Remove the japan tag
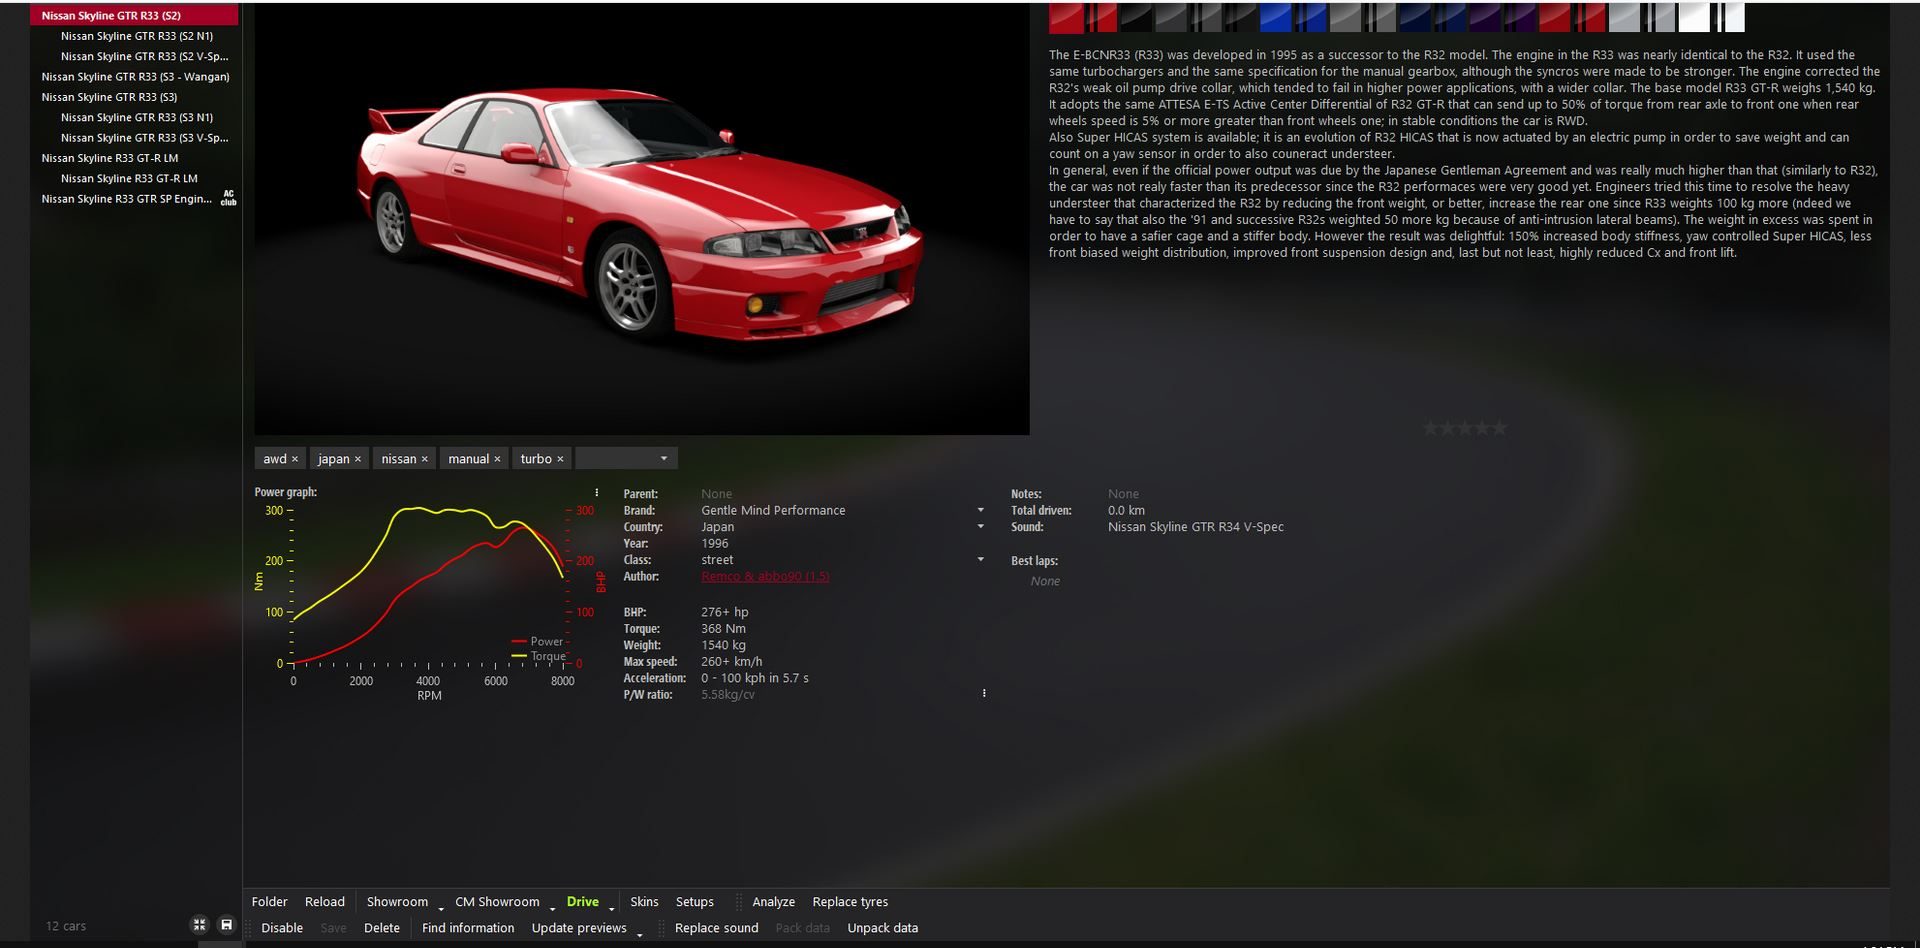The height and width of the screenshot is (948, 1920). click(x=357, y=459)
